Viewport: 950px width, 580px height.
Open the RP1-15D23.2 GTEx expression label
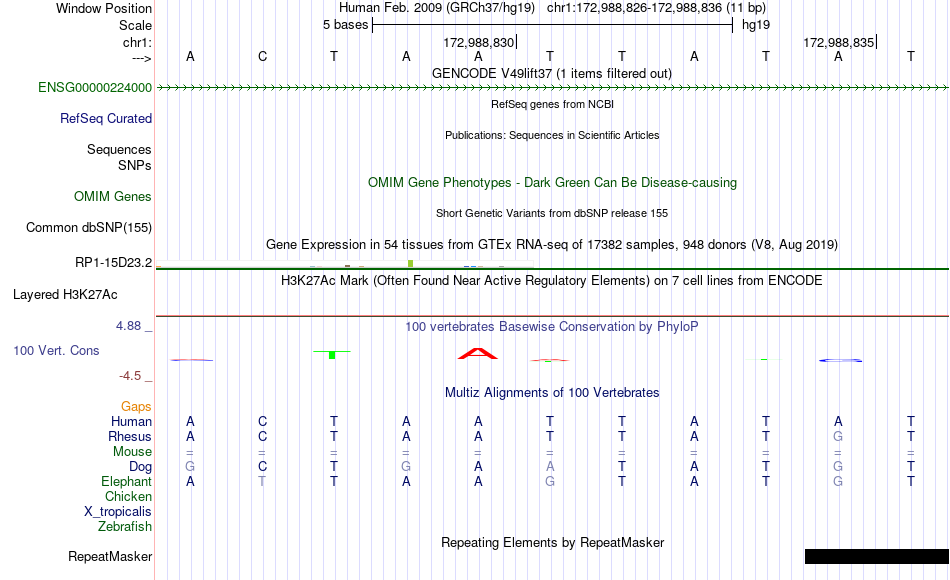click(x=113, y=263)
